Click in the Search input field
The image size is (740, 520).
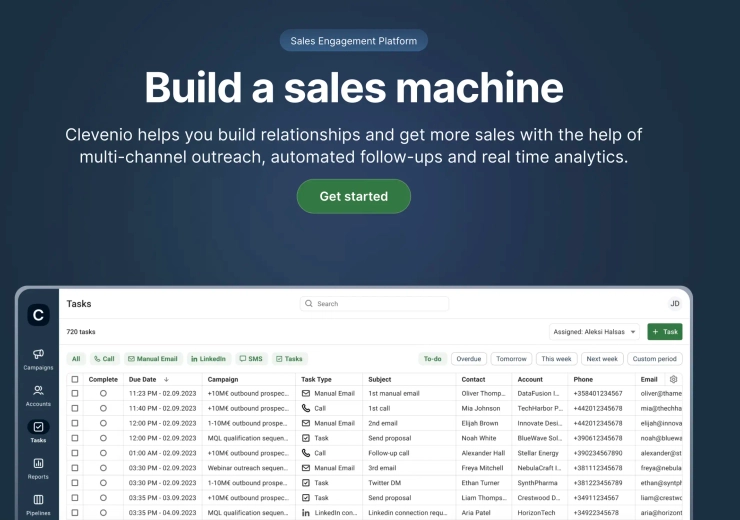click(x=374, y=303)
